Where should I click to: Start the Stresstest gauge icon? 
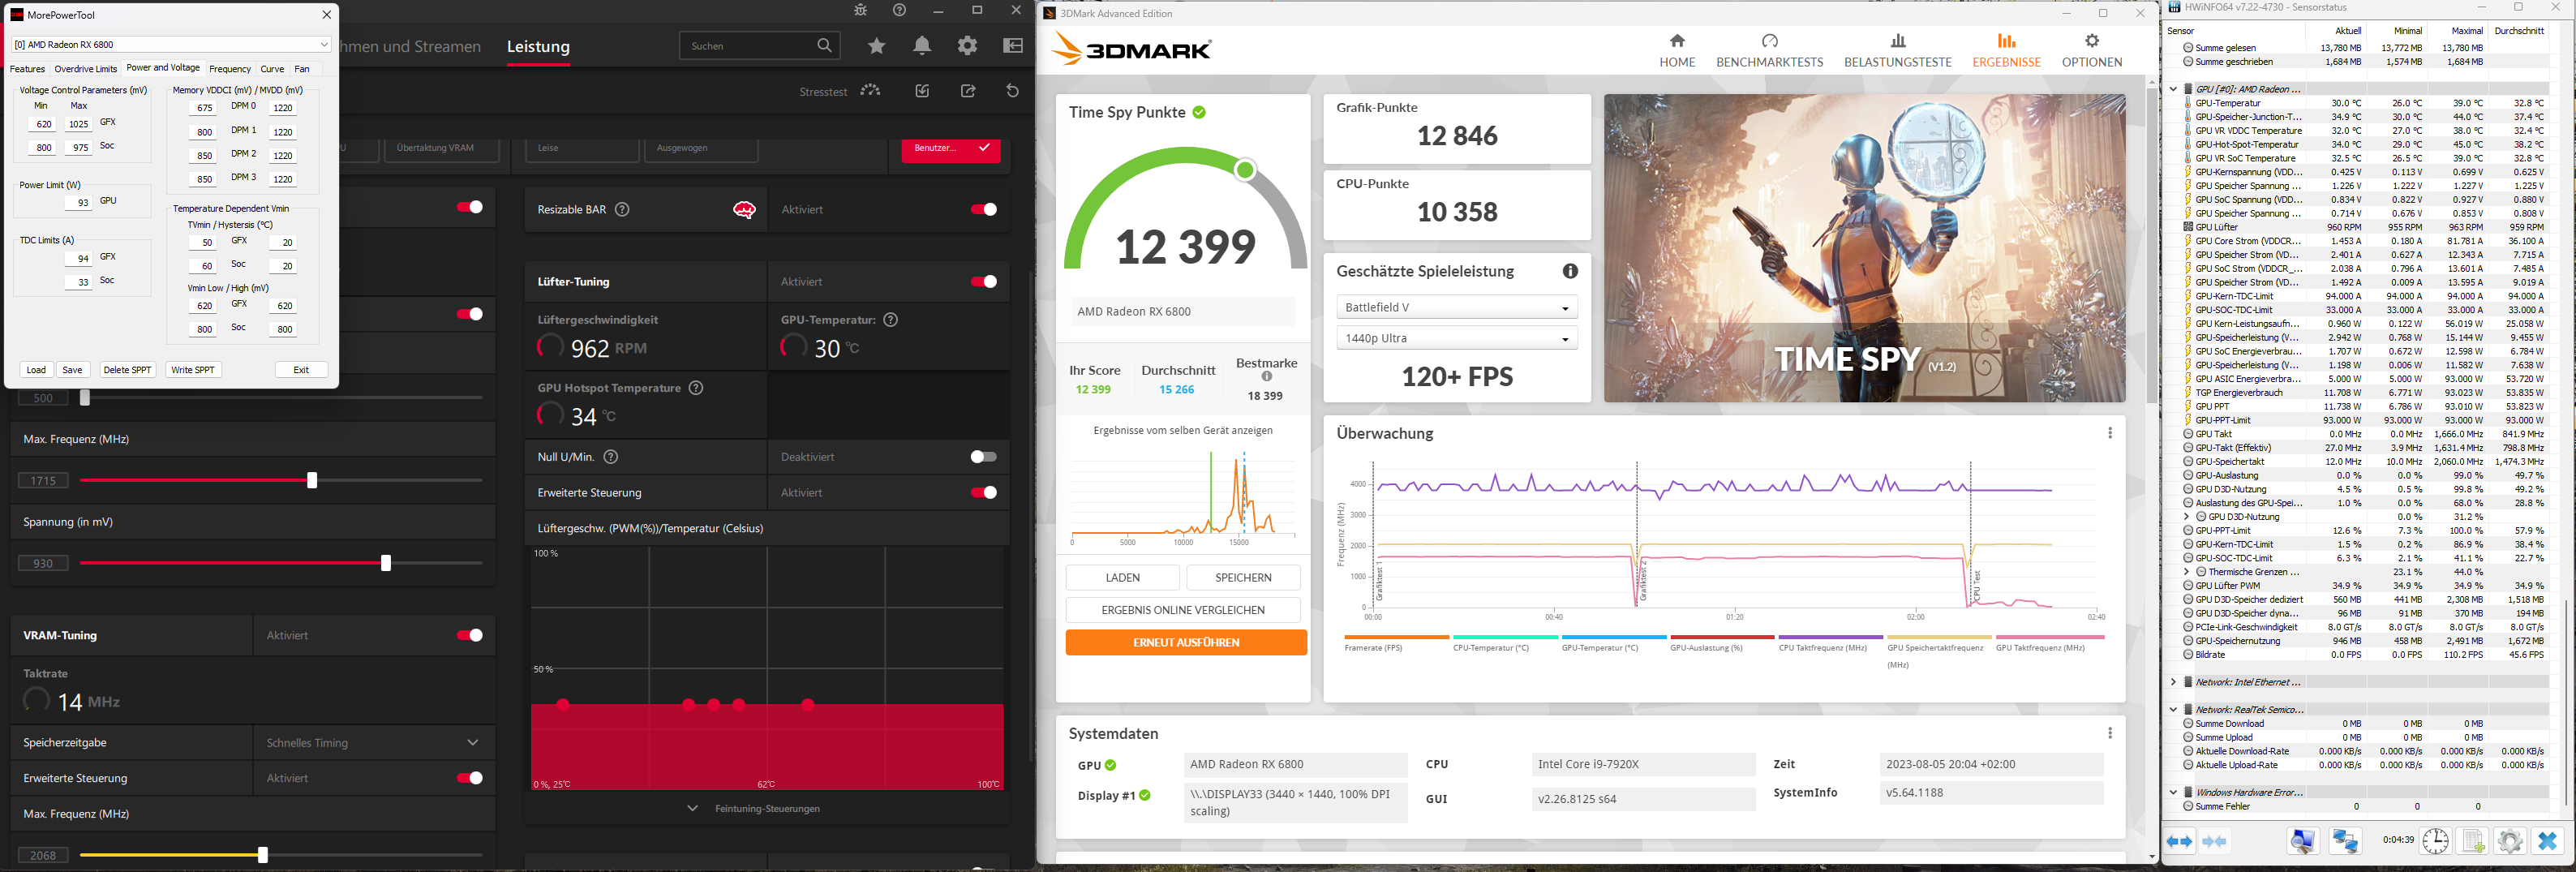coord(871,91)
